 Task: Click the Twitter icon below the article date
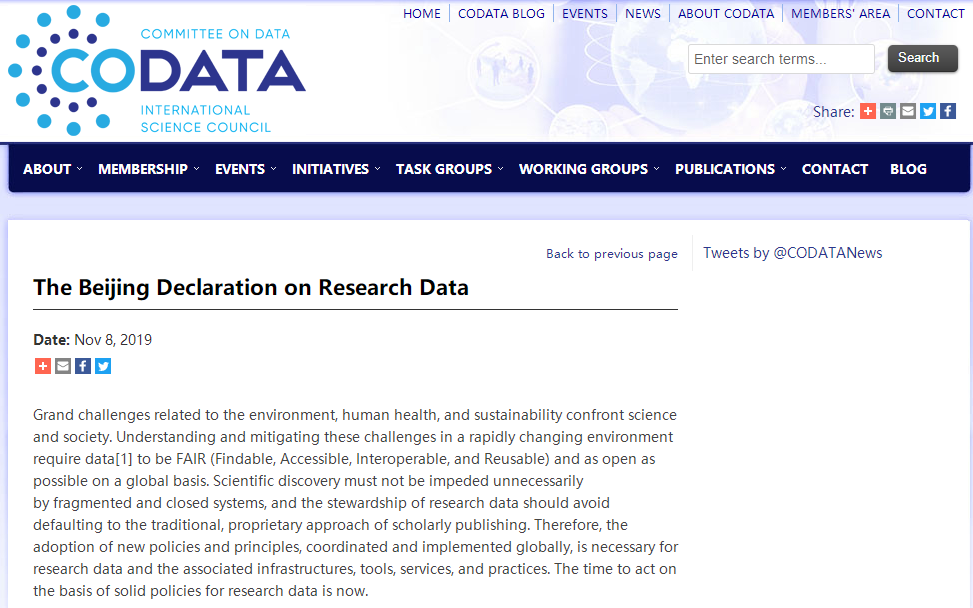click(x=103, y=366)
